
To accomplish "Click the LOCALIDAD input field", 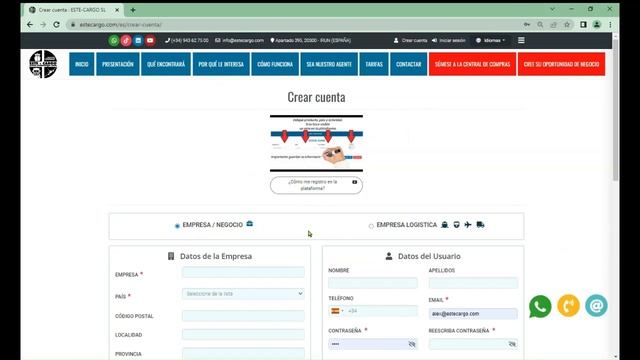I will tap(243, 334).
